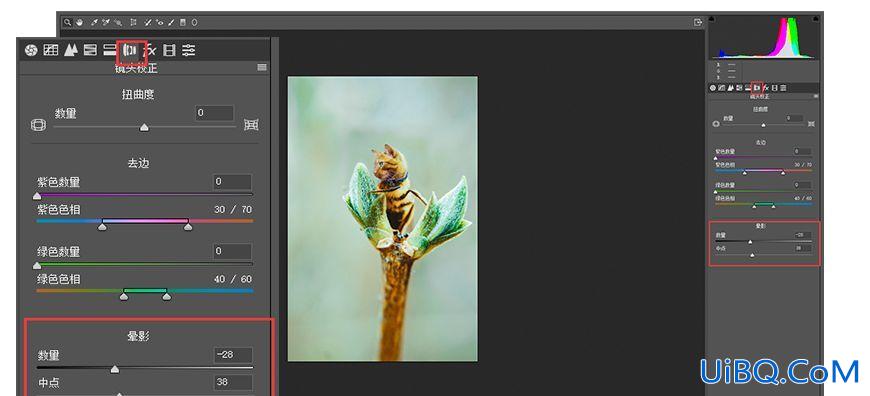Click the distortion 数量 slider handle
This screenshot has width=870, height=396.
click(144, 128)
